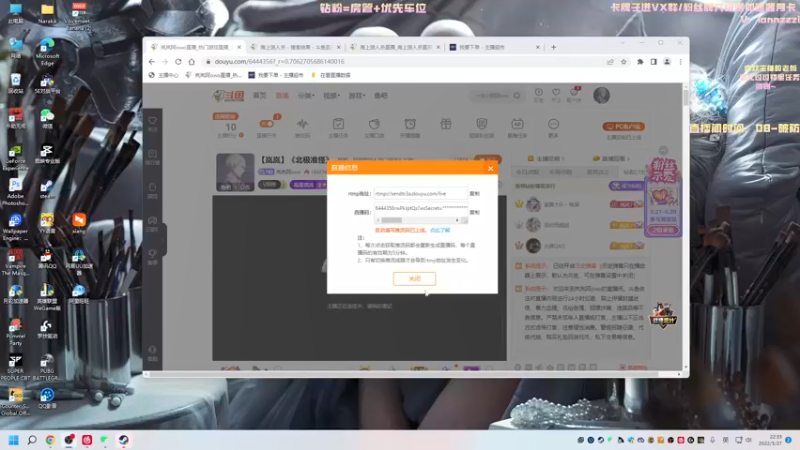Open the 鱼吧 nav item
800x450 pixels.
click(x=381, y=96)
